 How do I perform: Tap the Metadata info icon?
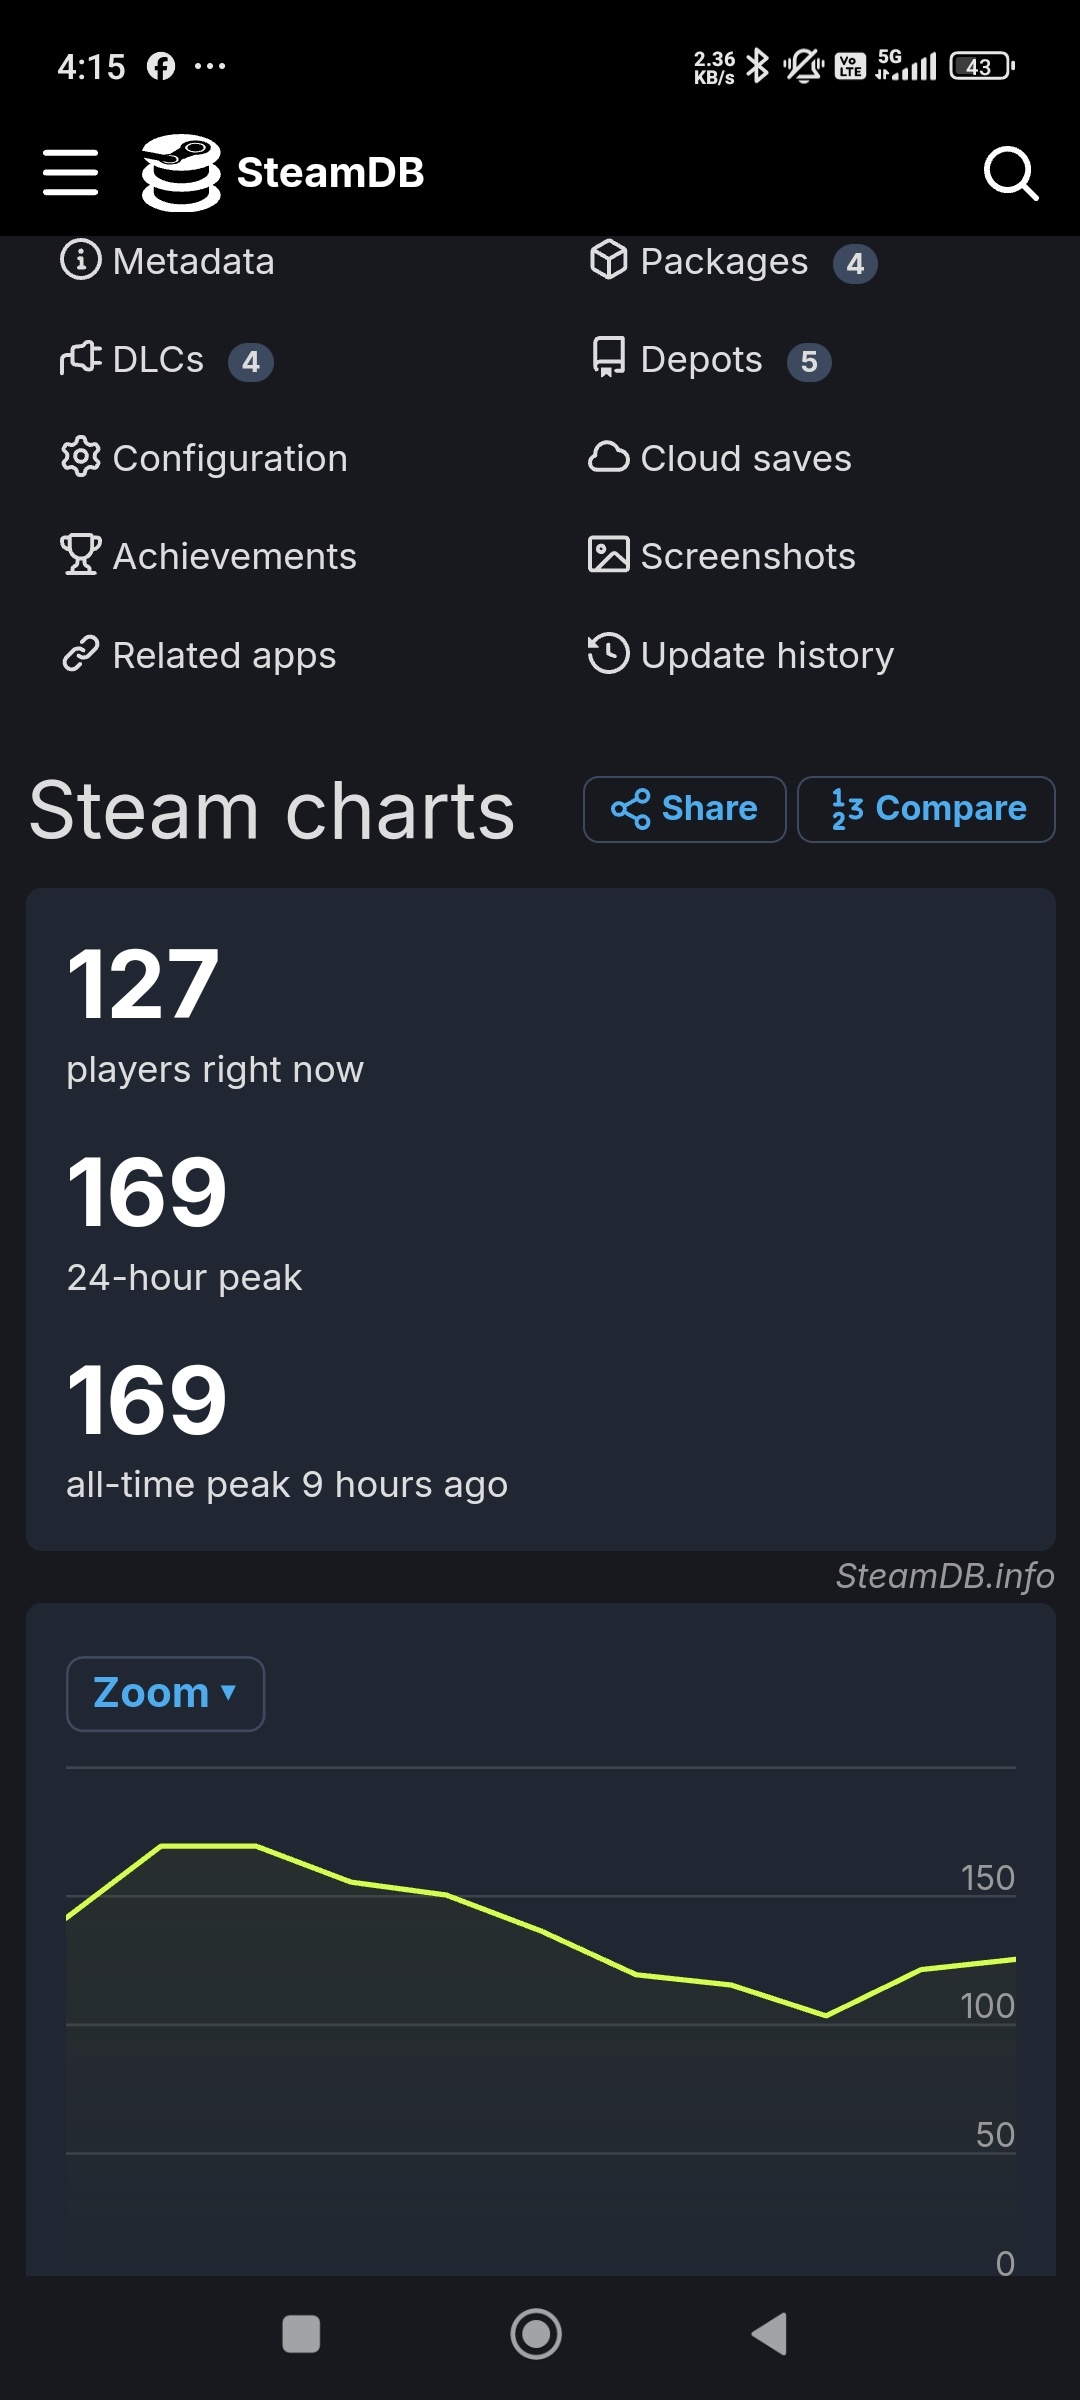81,260
